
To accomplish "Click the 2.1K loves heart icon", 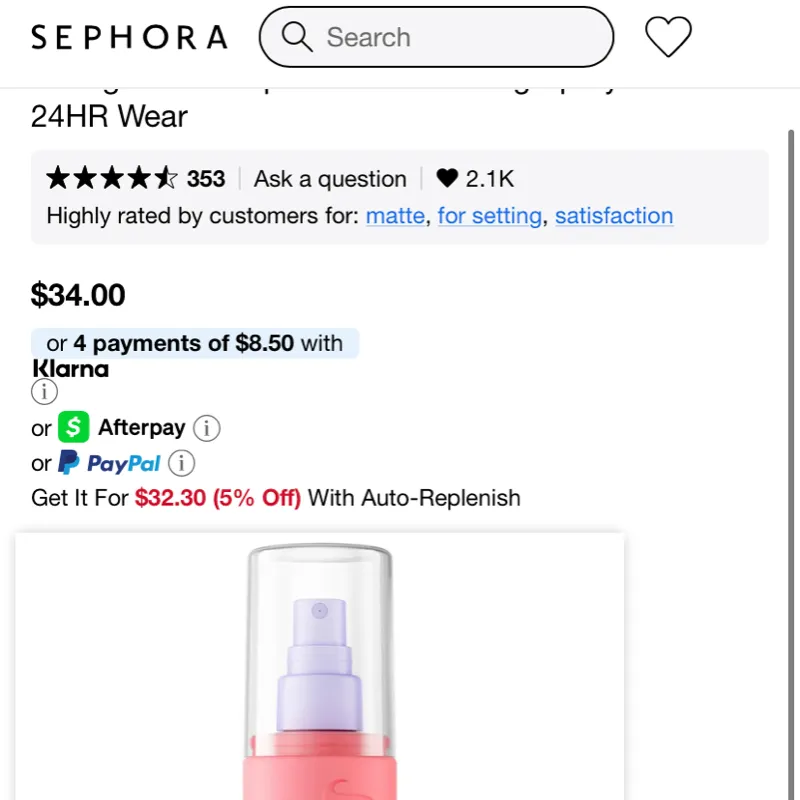I will 447,179.
